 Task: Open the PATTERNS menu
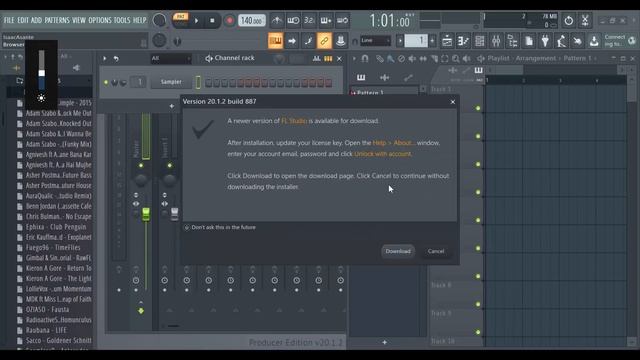click(x=57, y=20)
